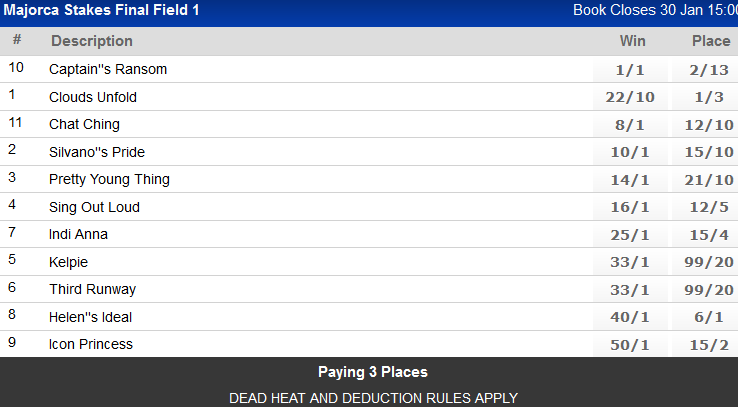Click Clouds Unfold win odds 22/10
738x407 pixels.
(632, 97)
